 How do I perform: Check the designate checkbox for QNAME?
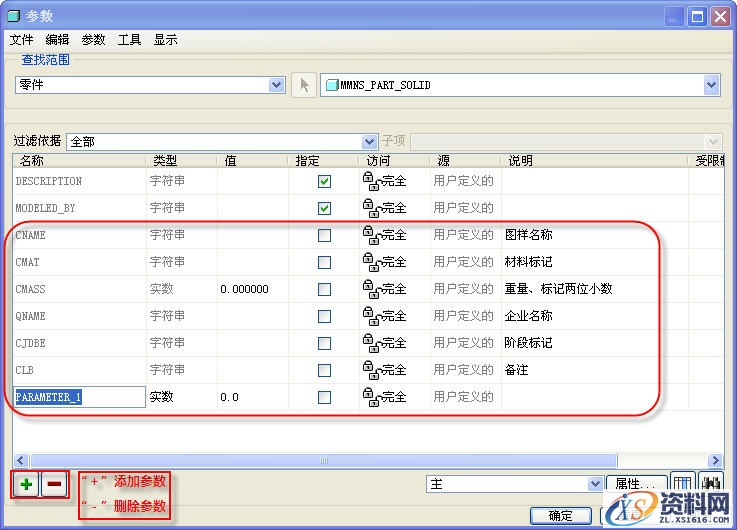324,316
